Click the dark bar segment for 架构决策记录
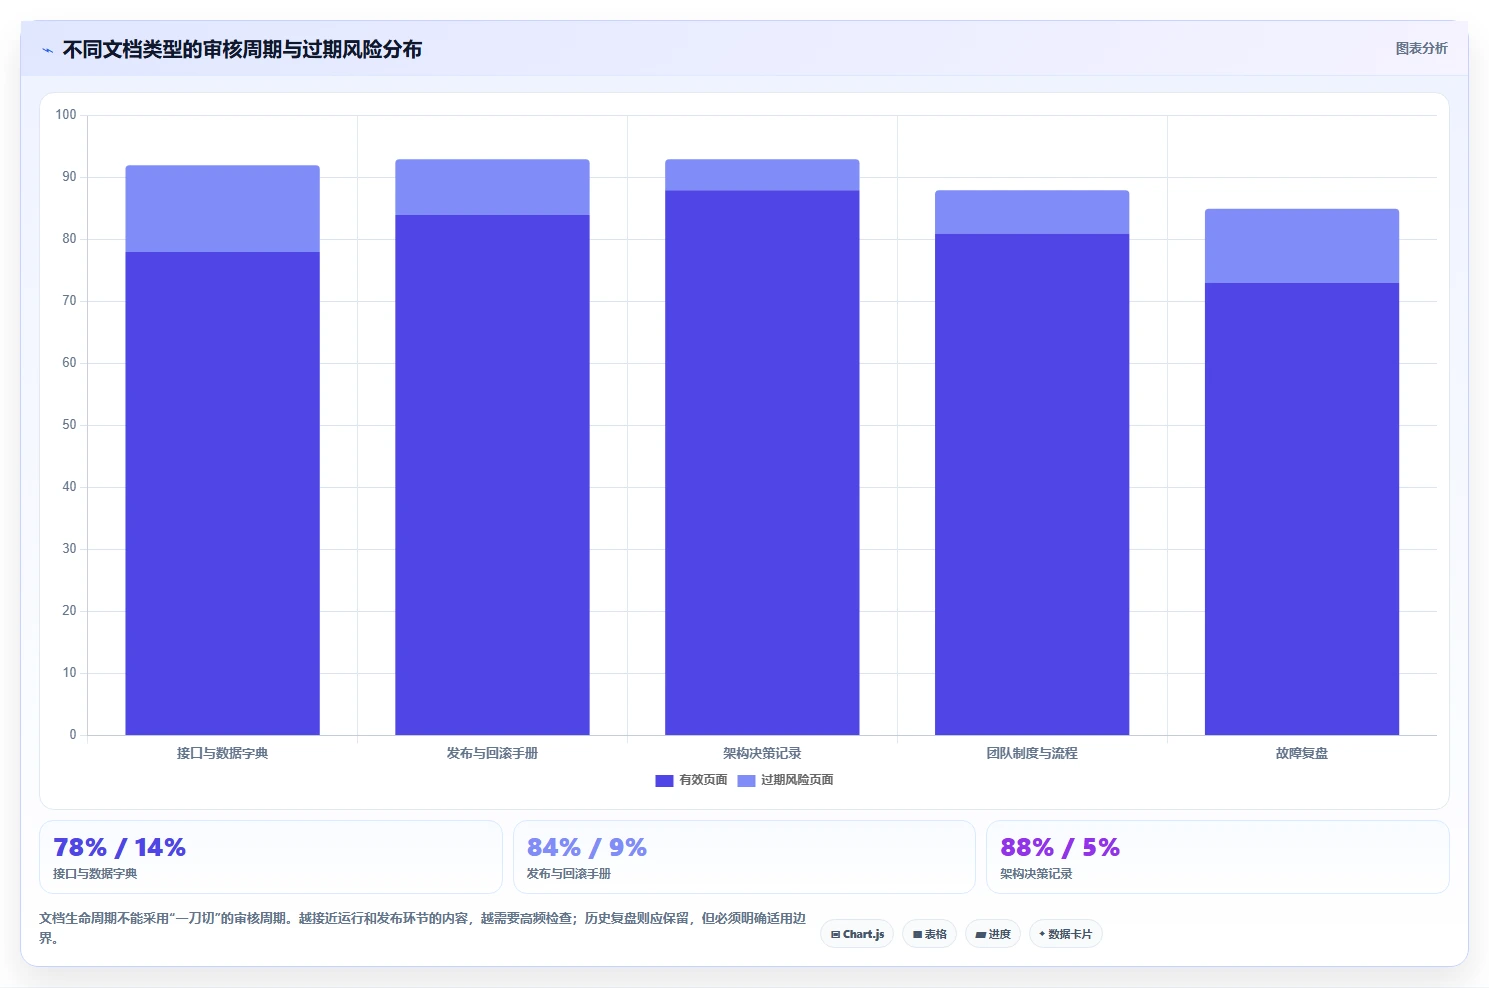The image size is (1489, 988). pos(762,462)
